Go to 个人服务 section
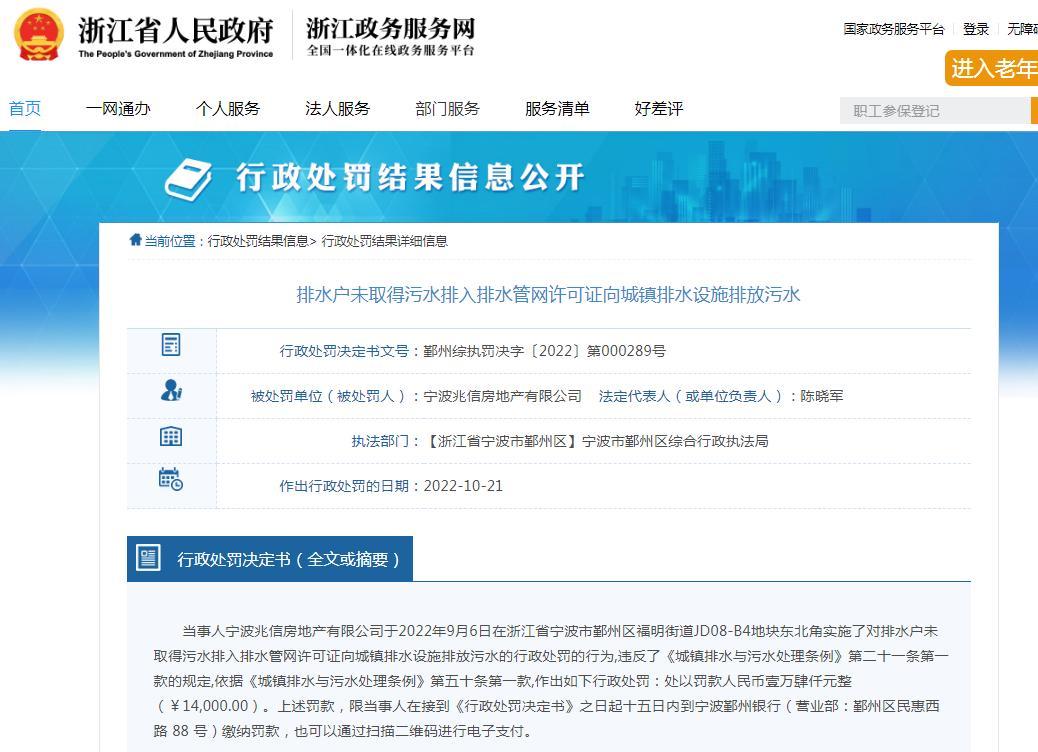This screenshot has height=752, width=1038. pyautogui.click(x=228, y=109)
